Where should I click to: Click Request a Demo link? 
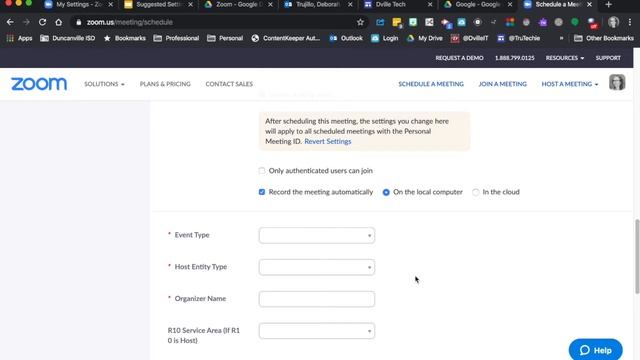tap(459, 58)
